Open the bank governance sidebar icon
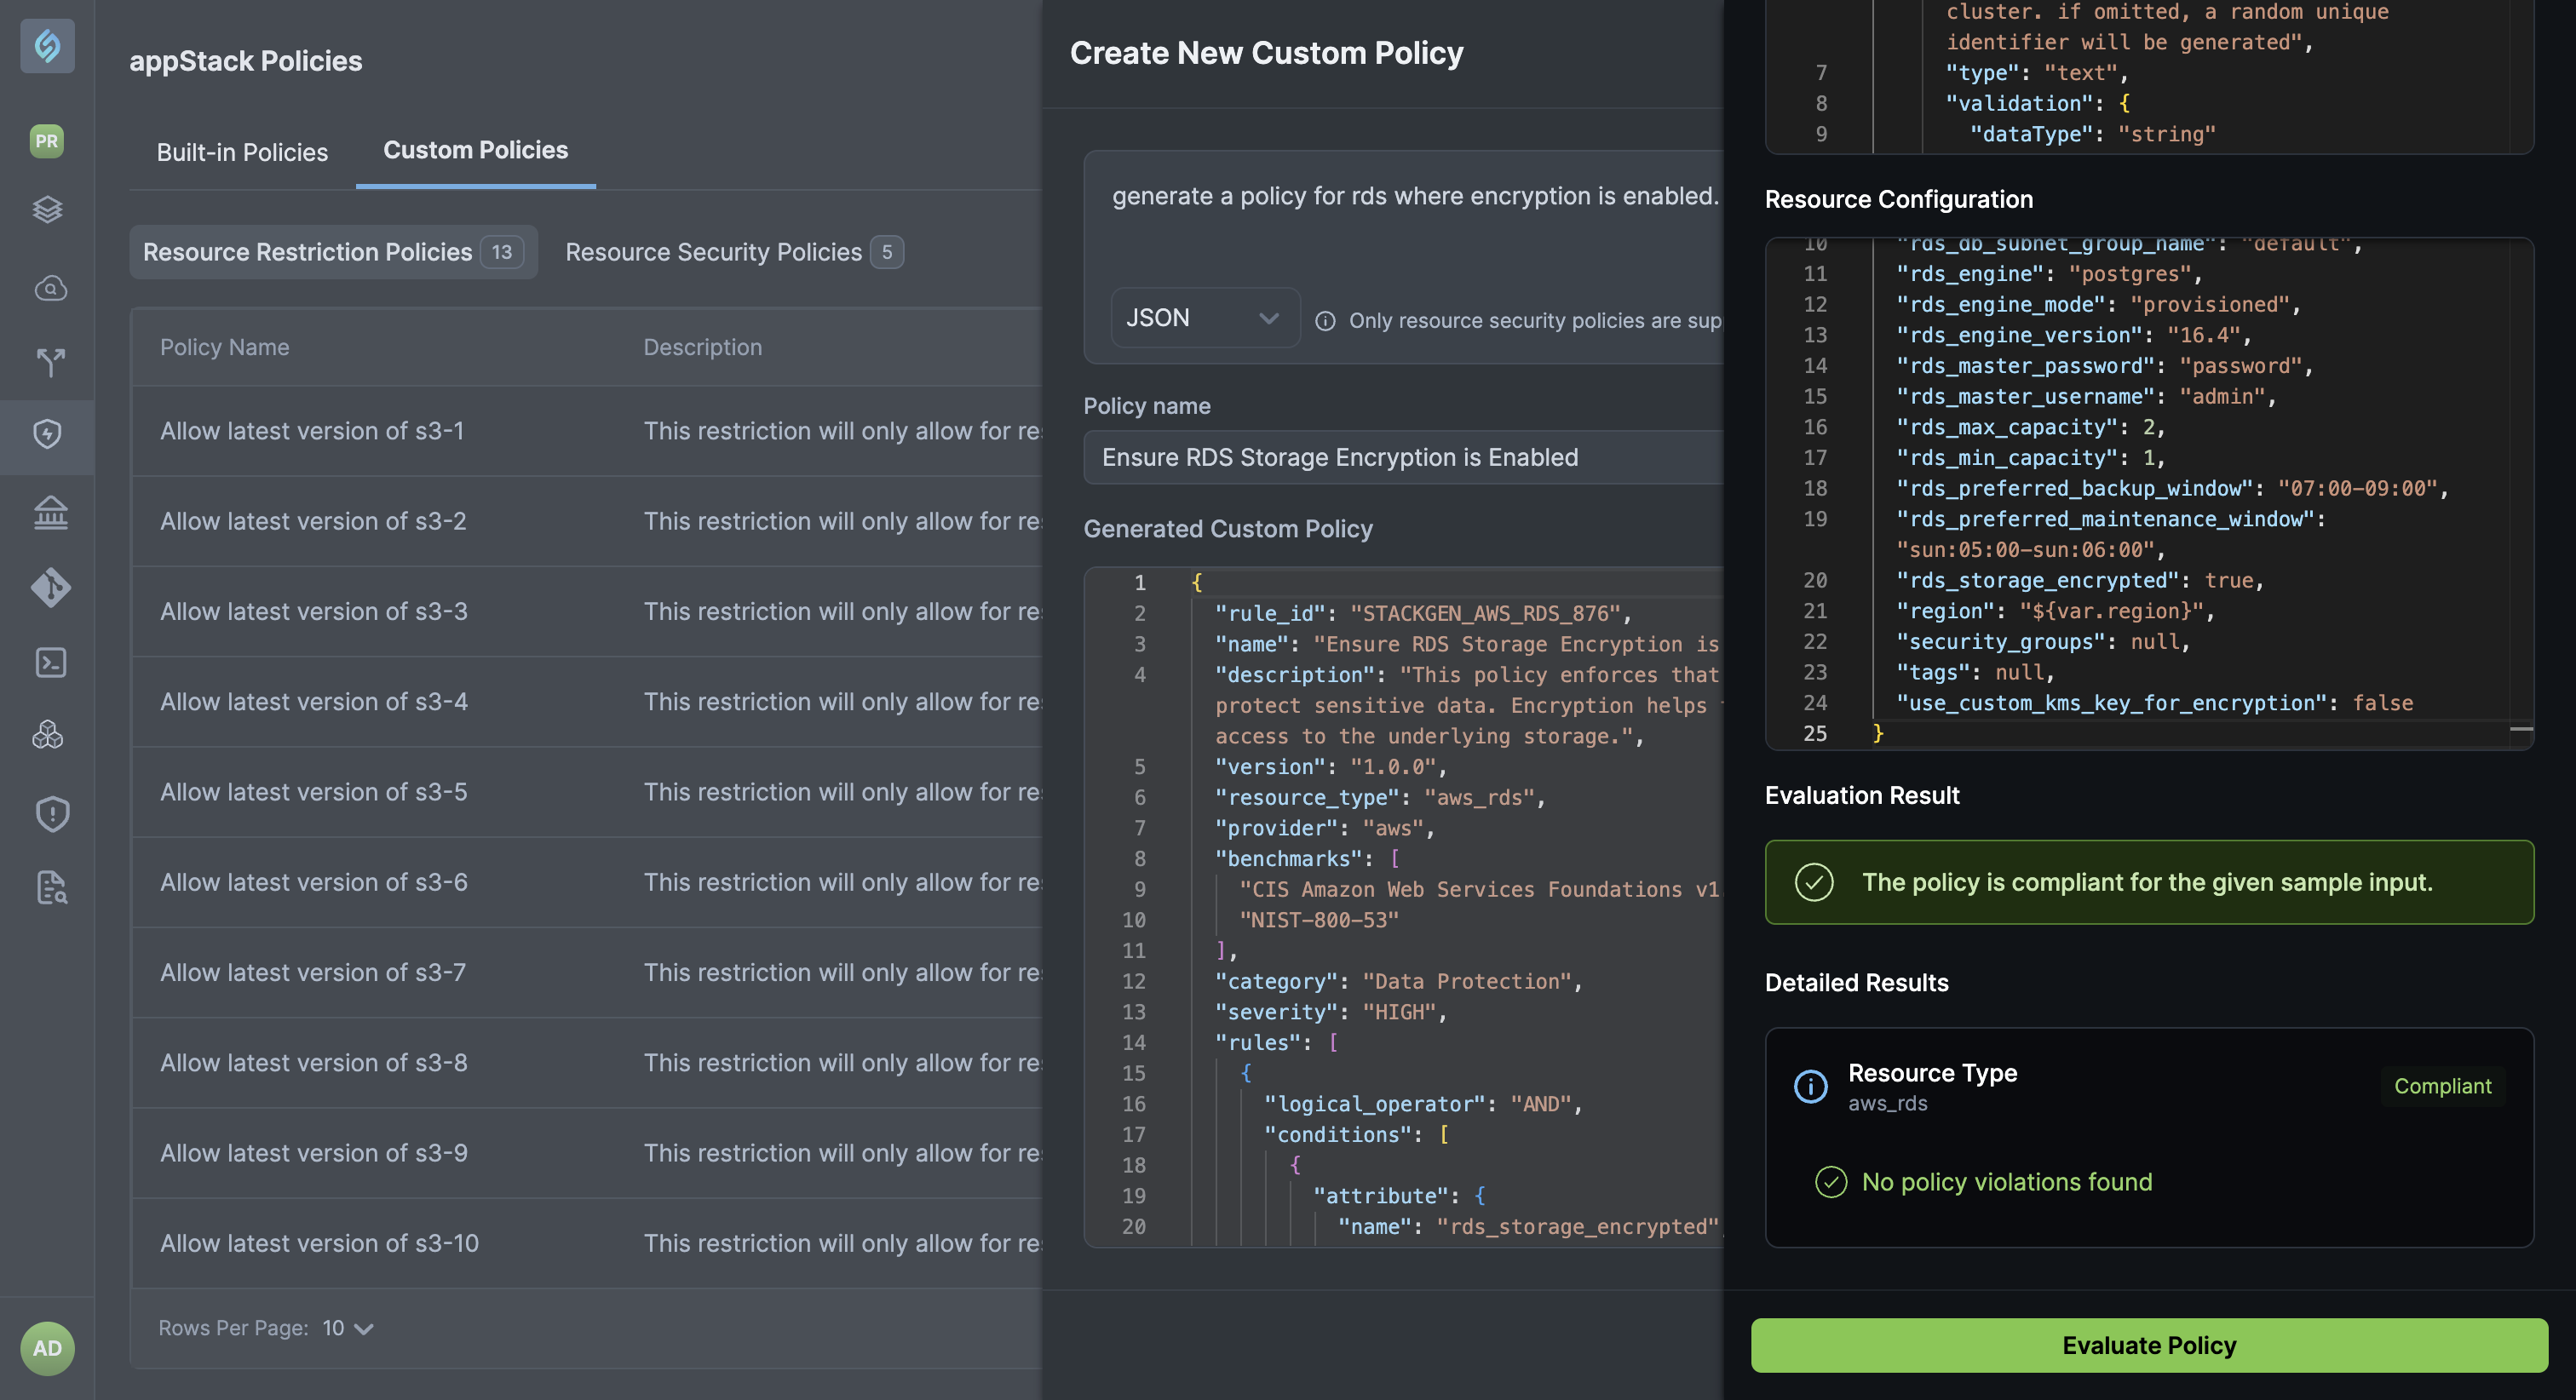Screen dimensions: 2576x1400 pyautogui.click(x=50, y=513)
